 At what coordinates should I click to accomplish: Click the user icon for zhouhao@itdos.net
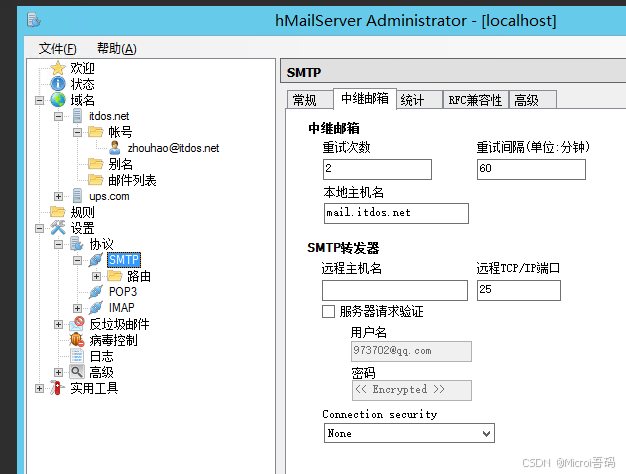pos(115,148)
